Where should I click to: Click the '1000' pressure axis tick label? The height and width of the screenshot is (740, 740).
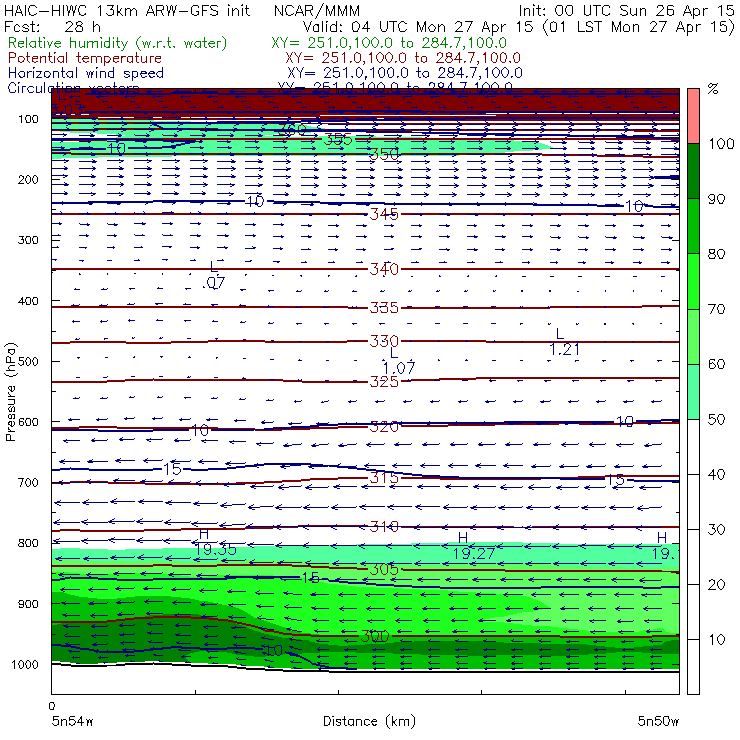[25, 664]
